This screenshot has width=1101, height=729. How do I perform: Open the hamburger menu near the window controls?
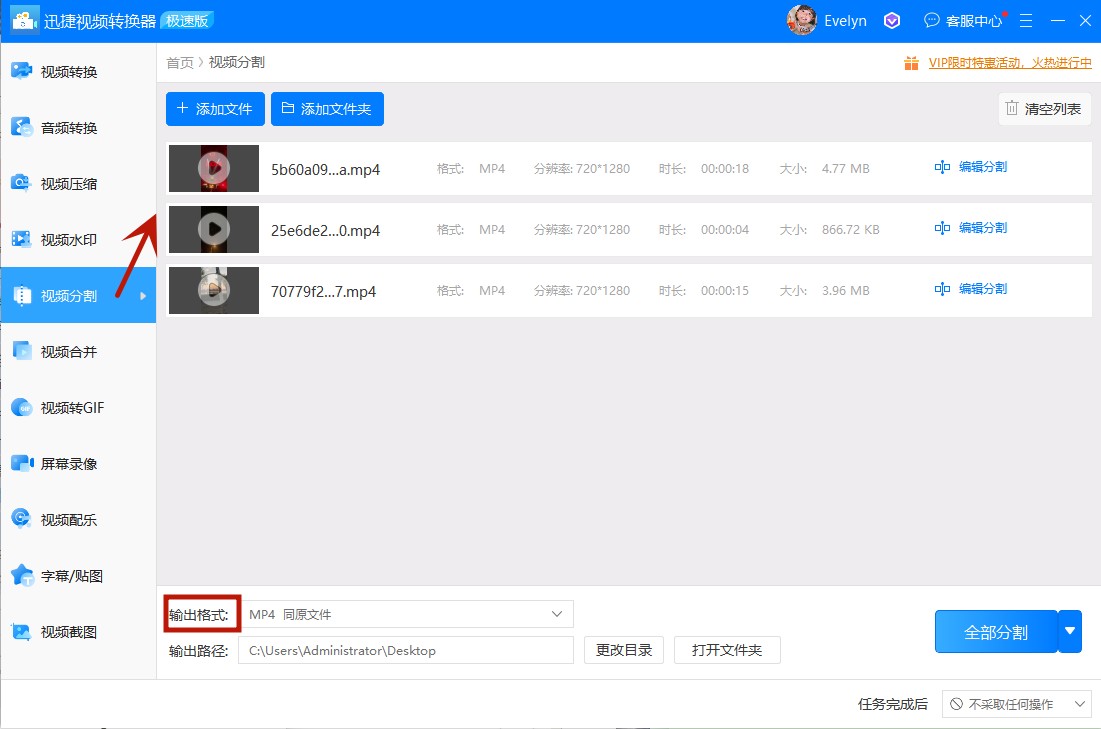1025,20
